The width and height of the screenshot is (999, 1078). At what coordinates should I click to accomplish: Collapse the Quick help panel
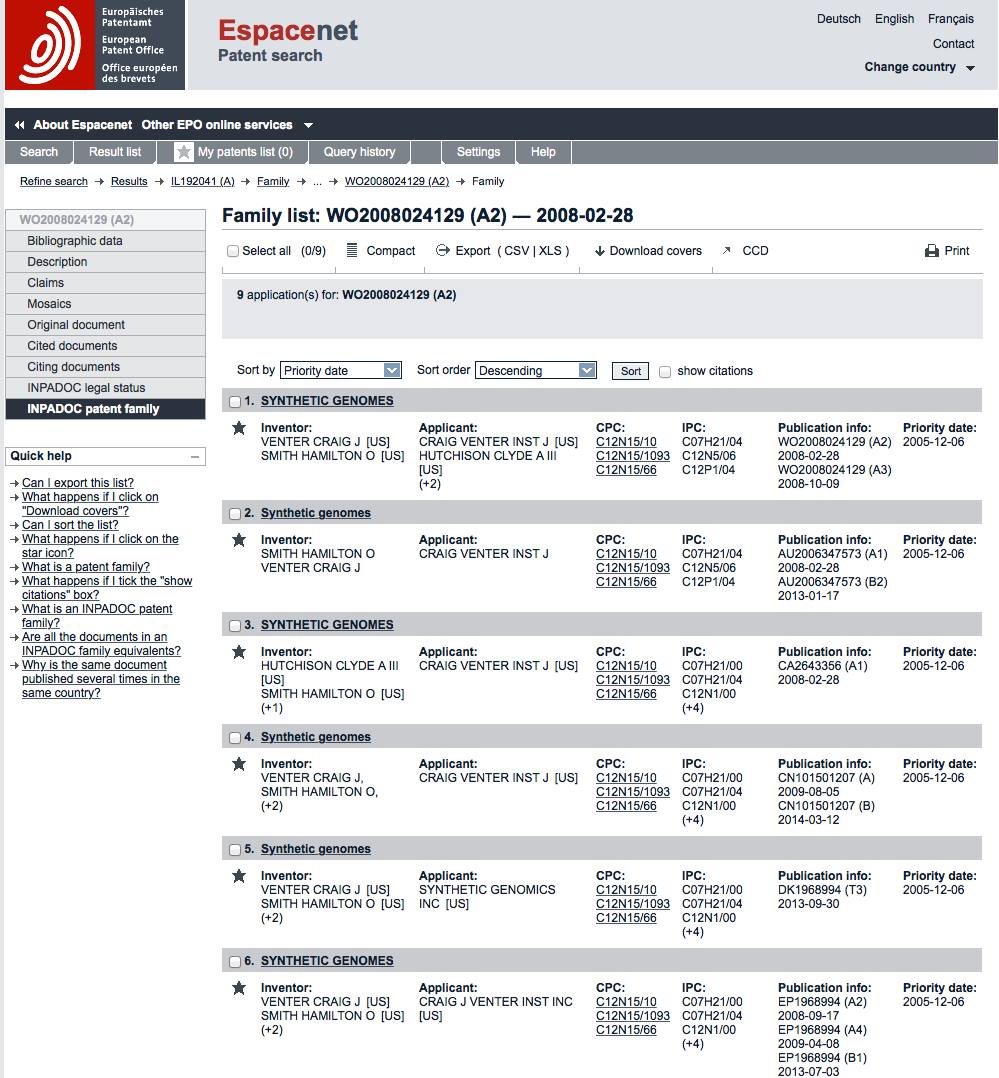[x=195, y=456]
